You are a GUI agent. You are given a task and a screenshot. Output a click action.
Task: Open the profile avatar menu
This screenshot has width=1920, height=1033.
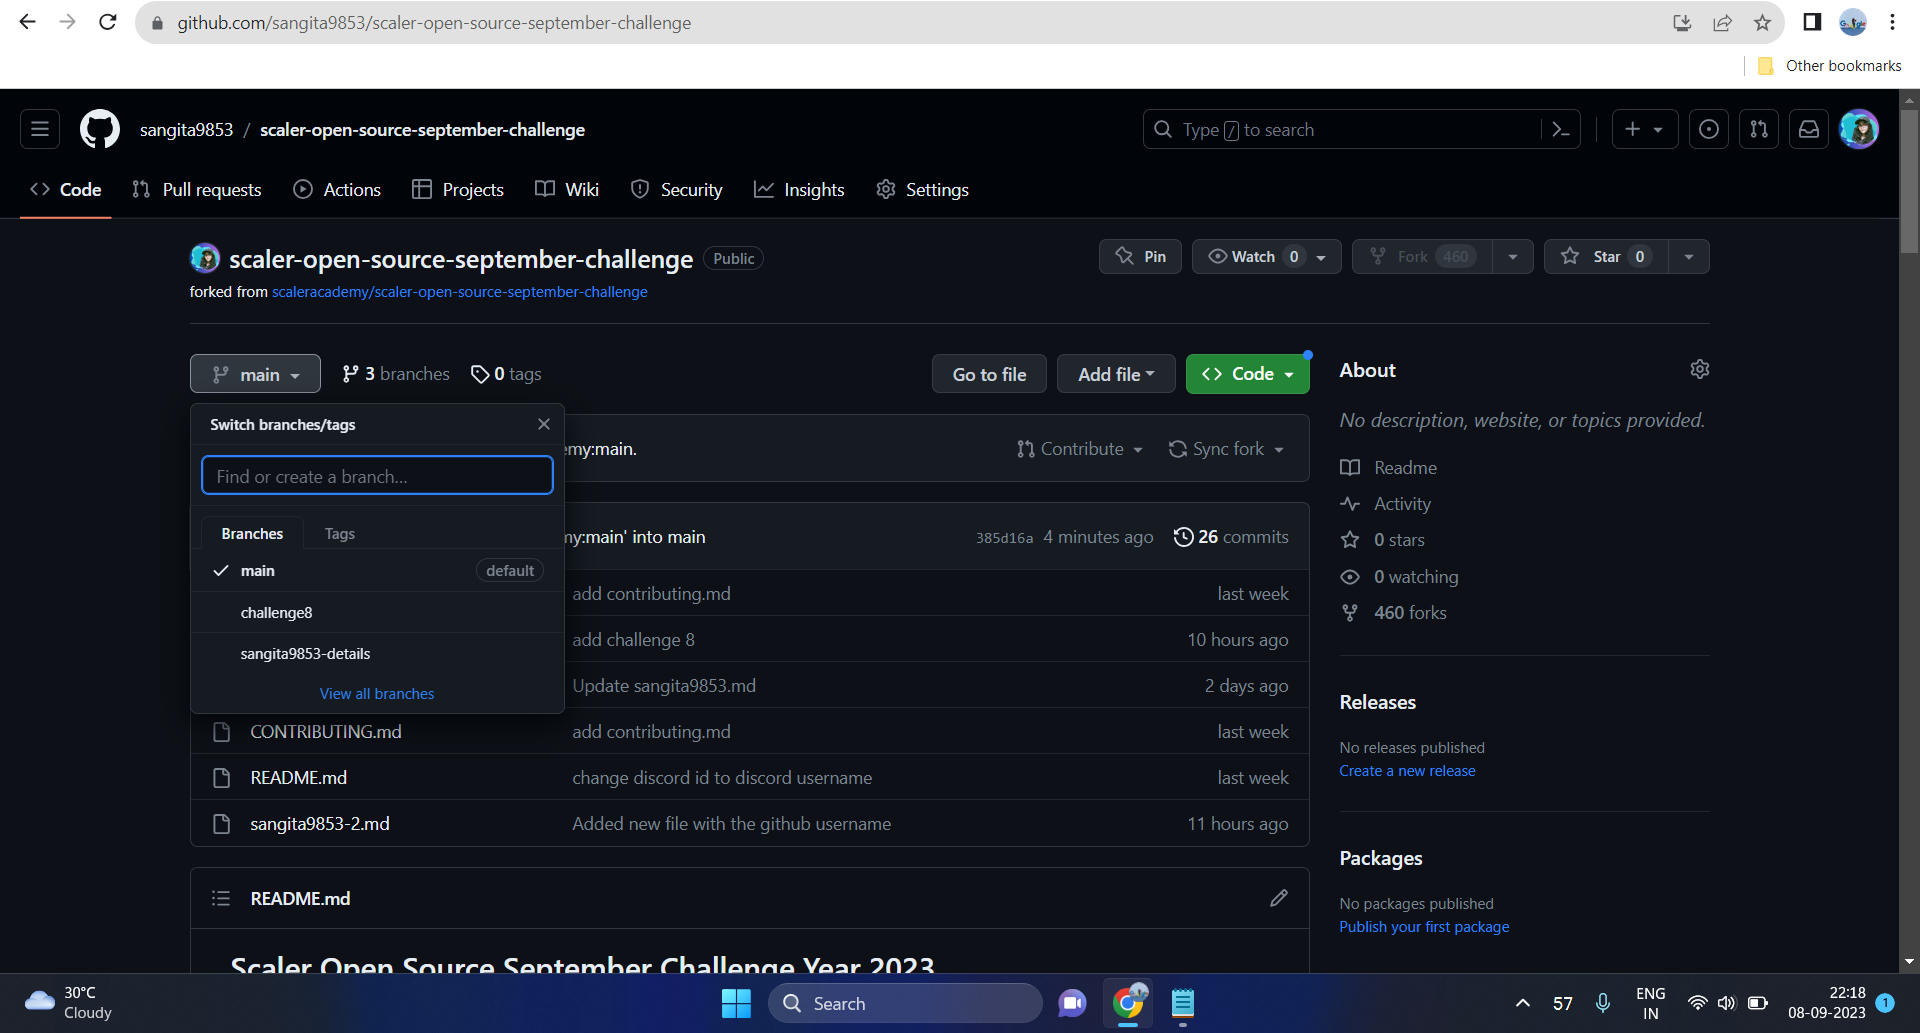(x=1858, y=129)
